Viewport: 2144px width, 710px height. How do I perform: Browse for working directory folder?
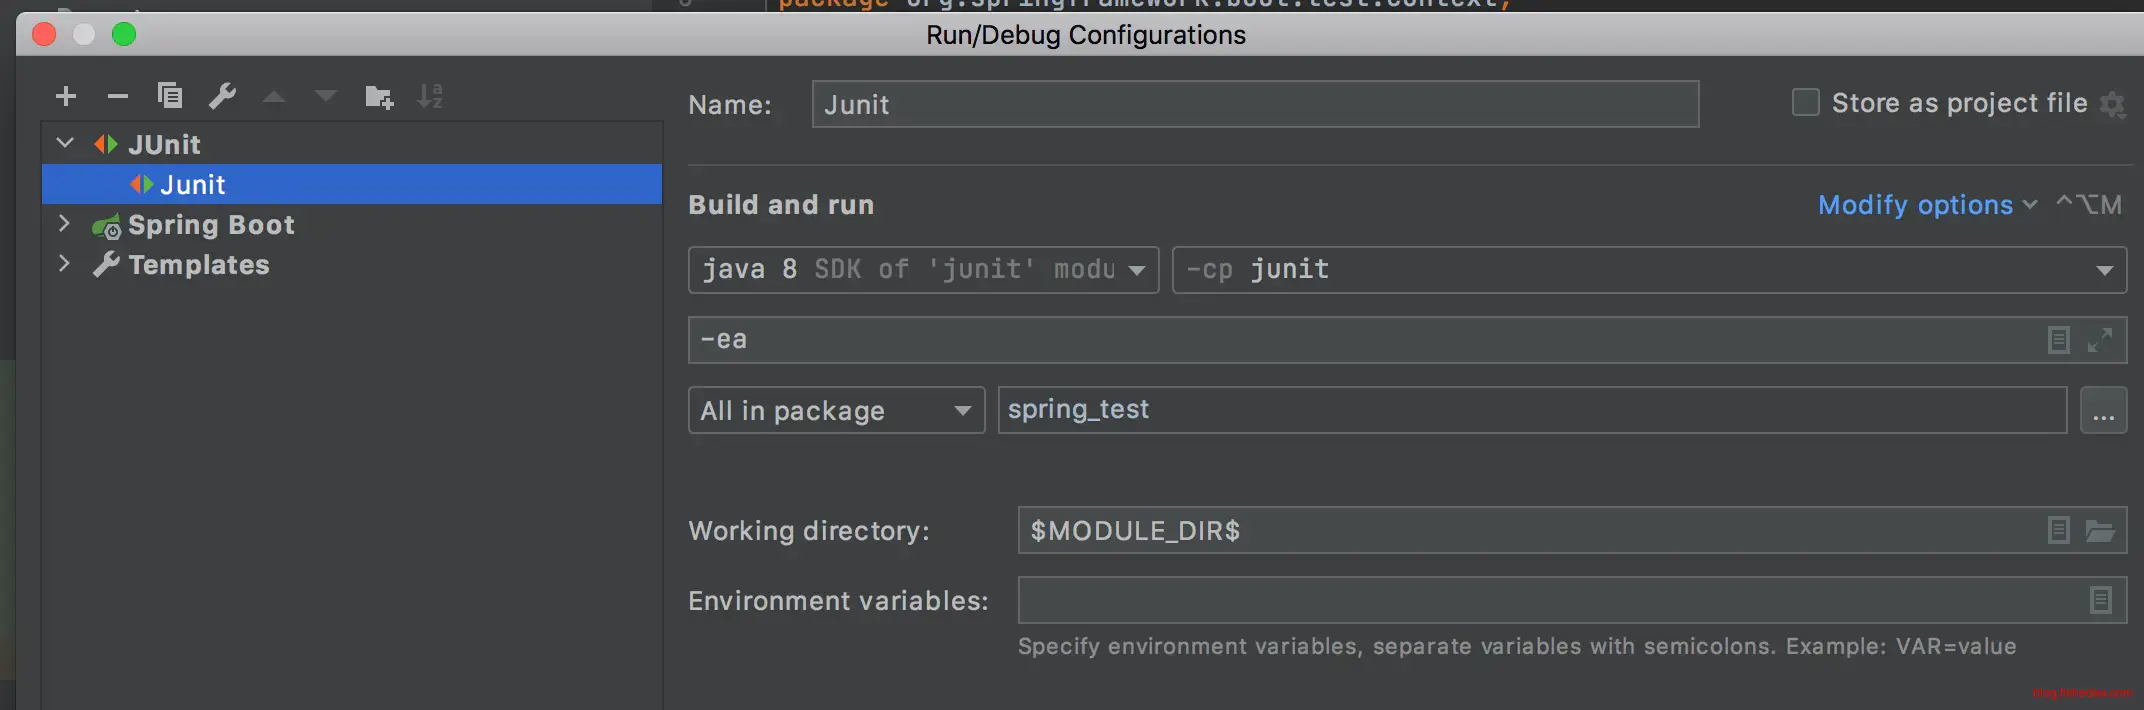click(2099, 531)
